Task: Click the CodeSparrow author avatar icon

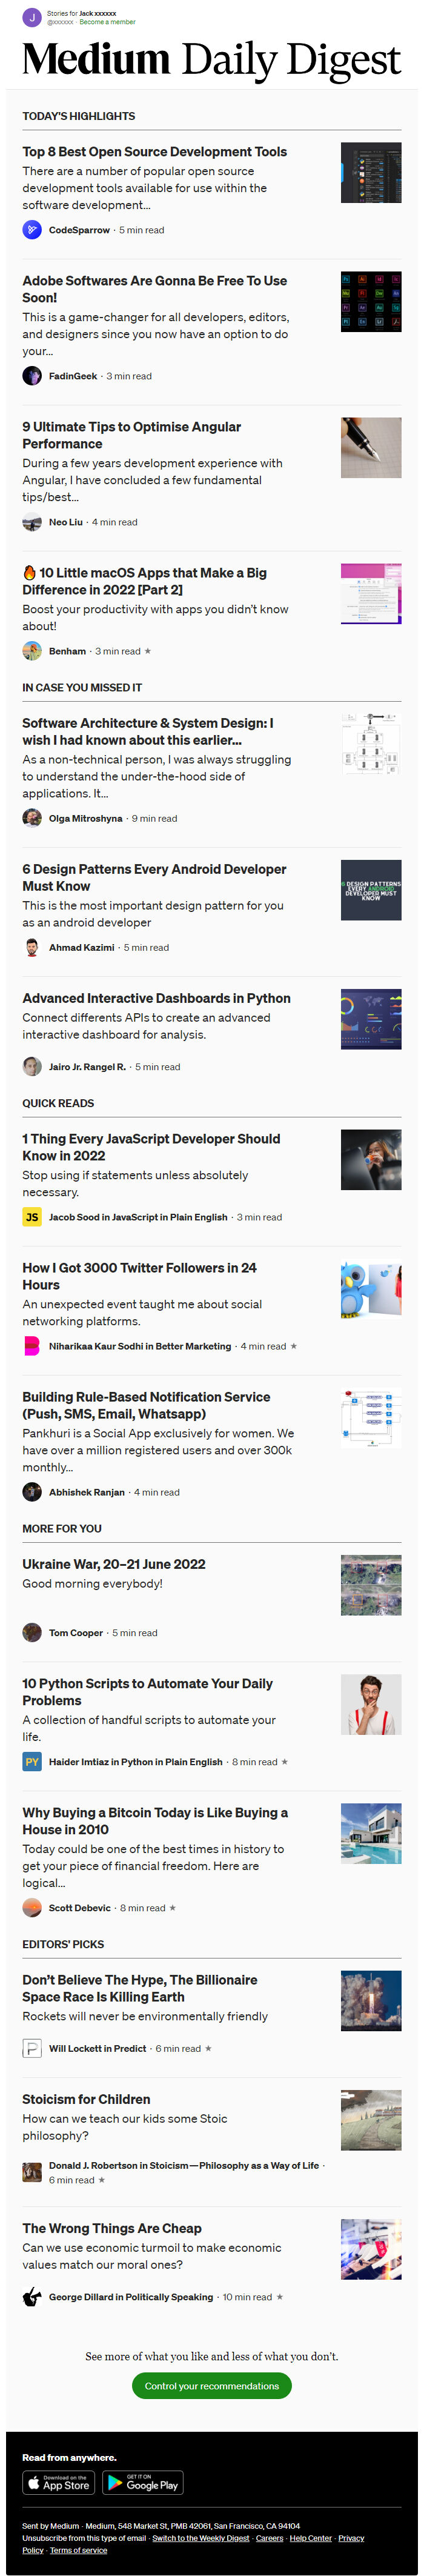Action: pyautogui.click(x=32, y=230)
